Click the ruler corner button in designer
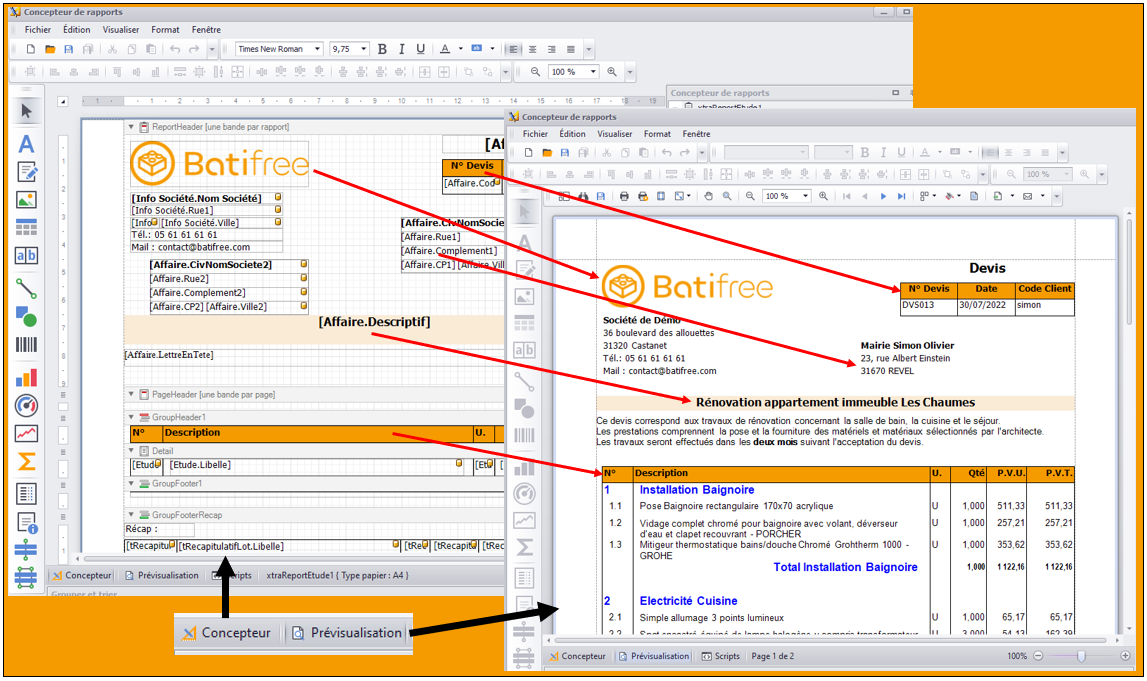This screenshot has width=1147, height=681. pos(63,102)
